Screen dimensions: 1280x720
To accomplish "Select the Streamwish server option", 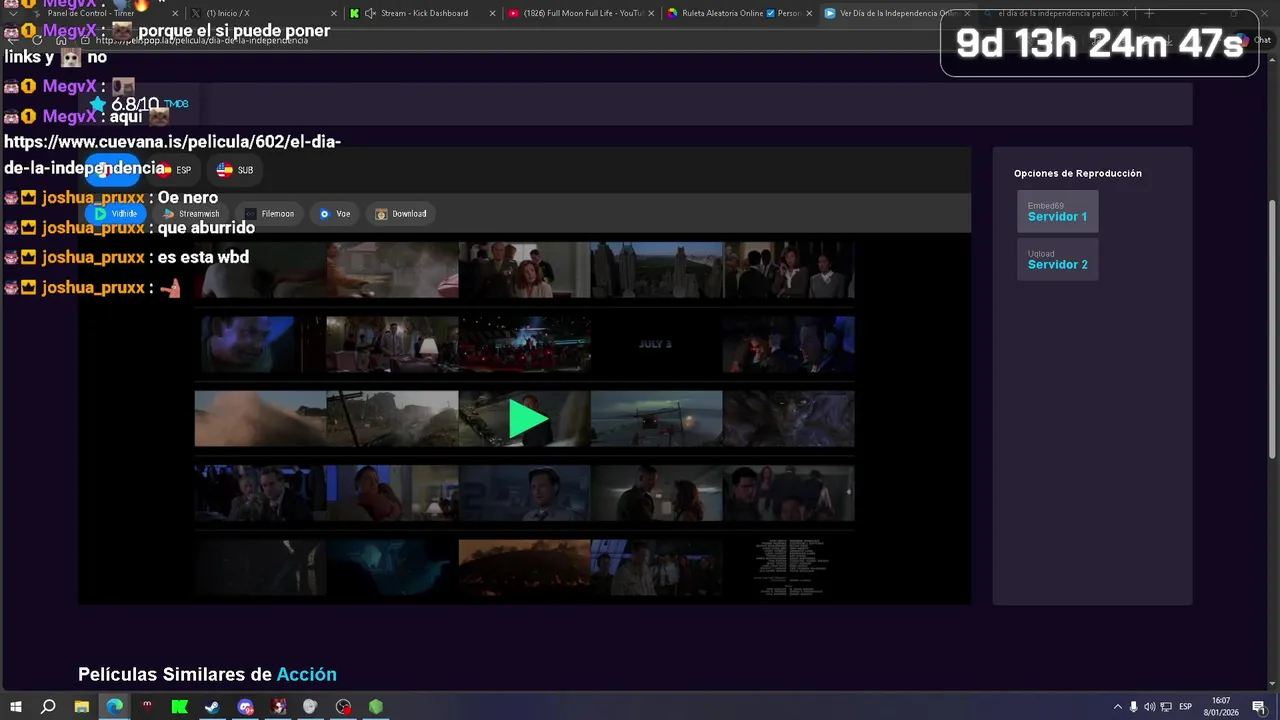I will click(191, 213).
